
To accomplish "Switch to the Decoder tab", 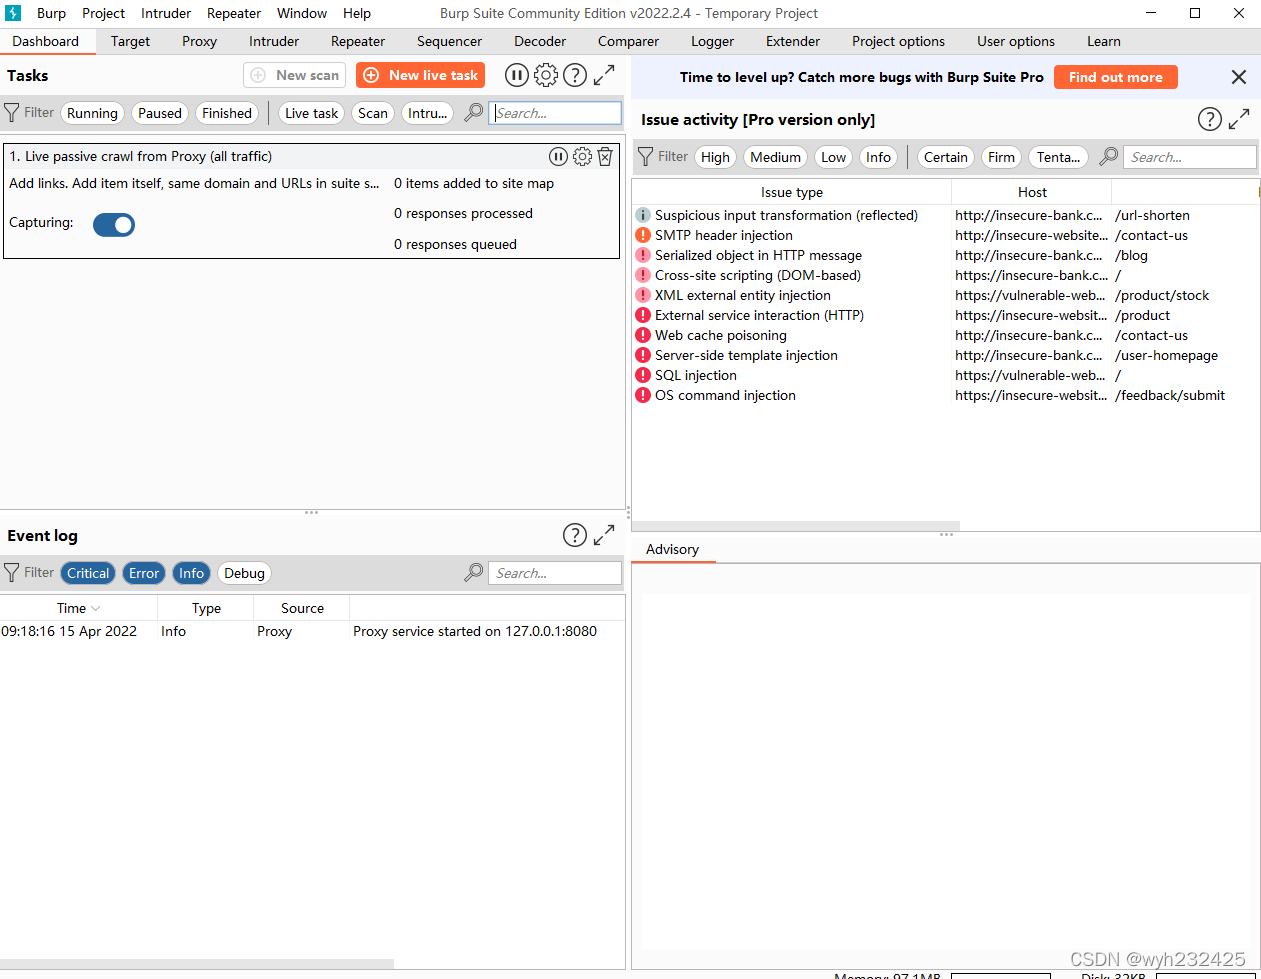I will [x=540, y=41].
